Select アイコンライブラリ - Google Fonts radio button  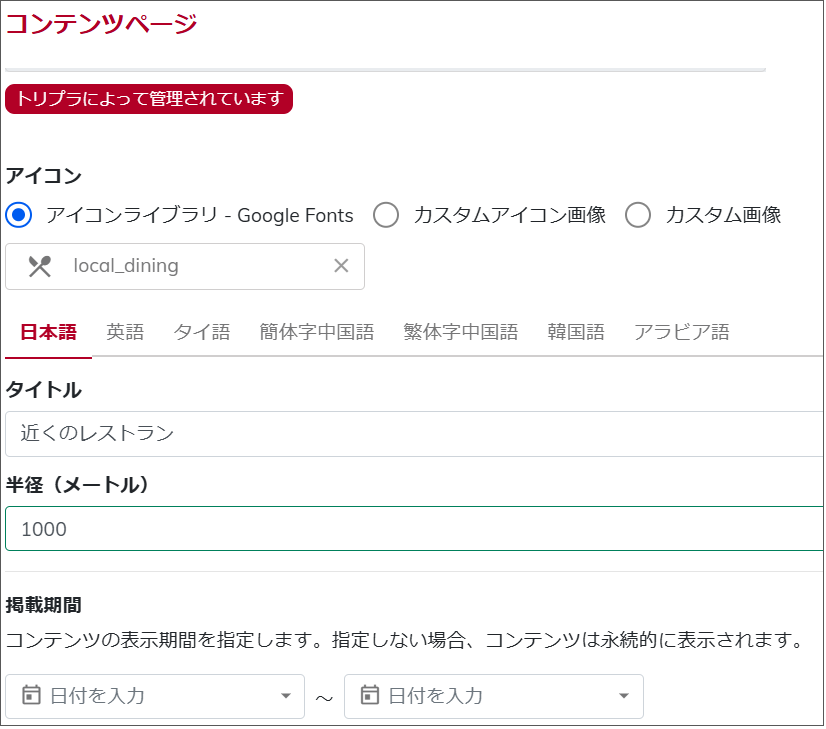(x=19, y=215)
